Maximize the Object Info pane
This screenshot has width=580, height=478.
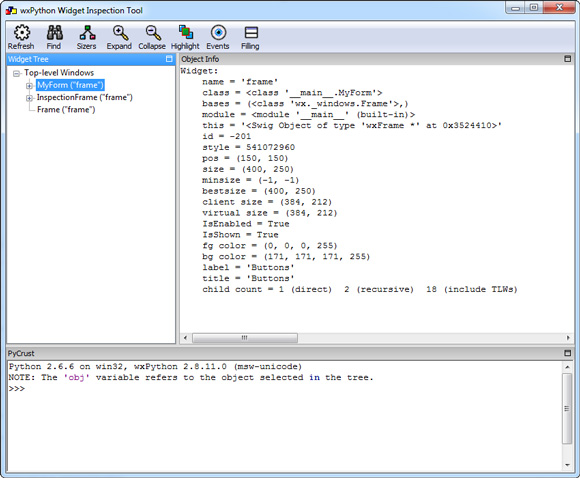tap(567, 59)
